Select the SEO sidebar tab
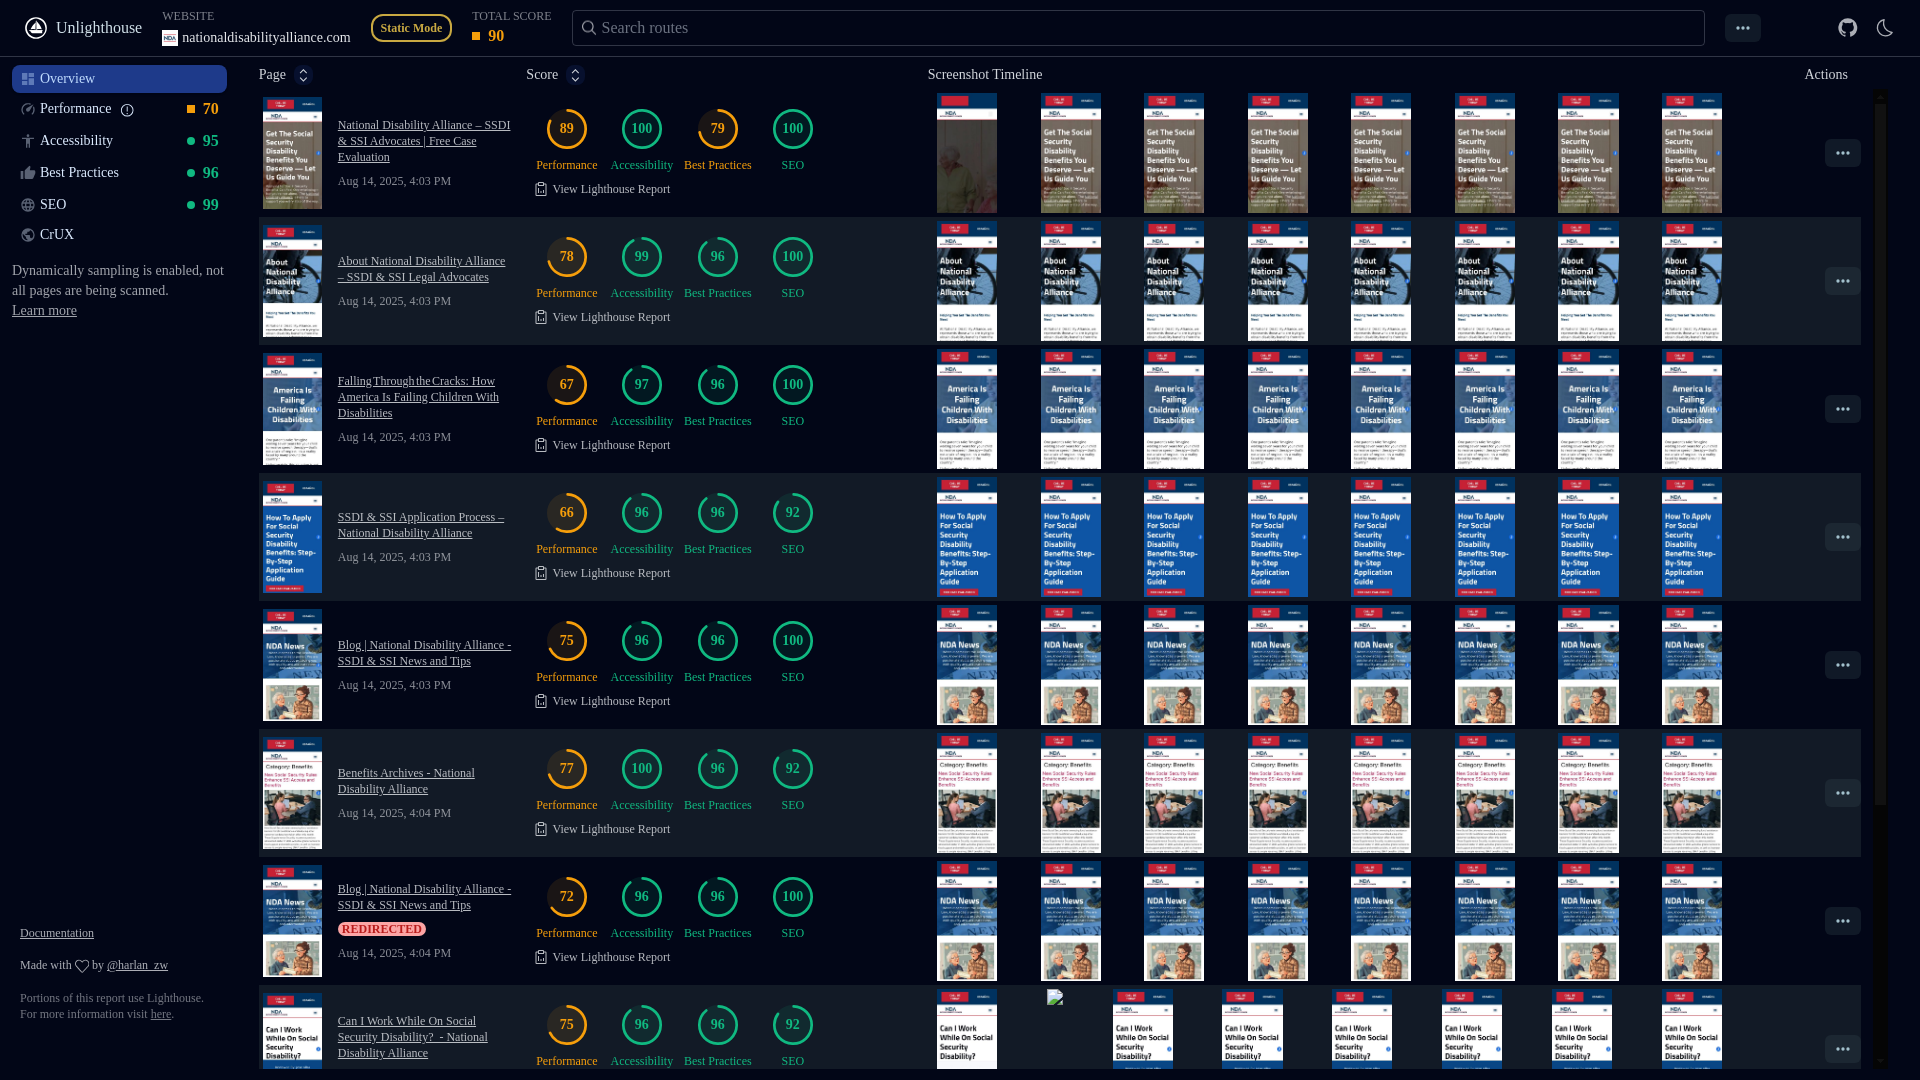The height and width of the screenshot is (1080, 1920). [x=119, y=205]
